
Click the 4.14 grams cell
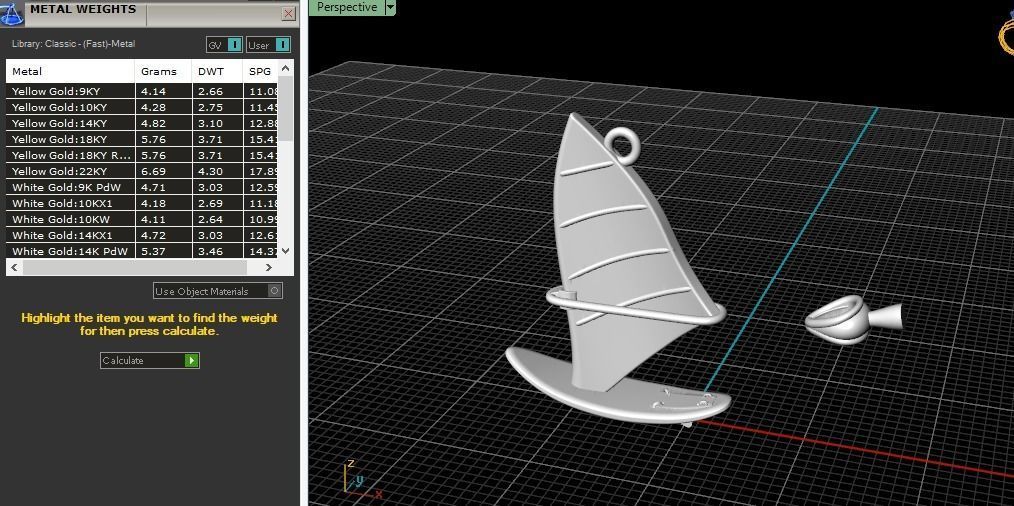click(x=164, y=91)
